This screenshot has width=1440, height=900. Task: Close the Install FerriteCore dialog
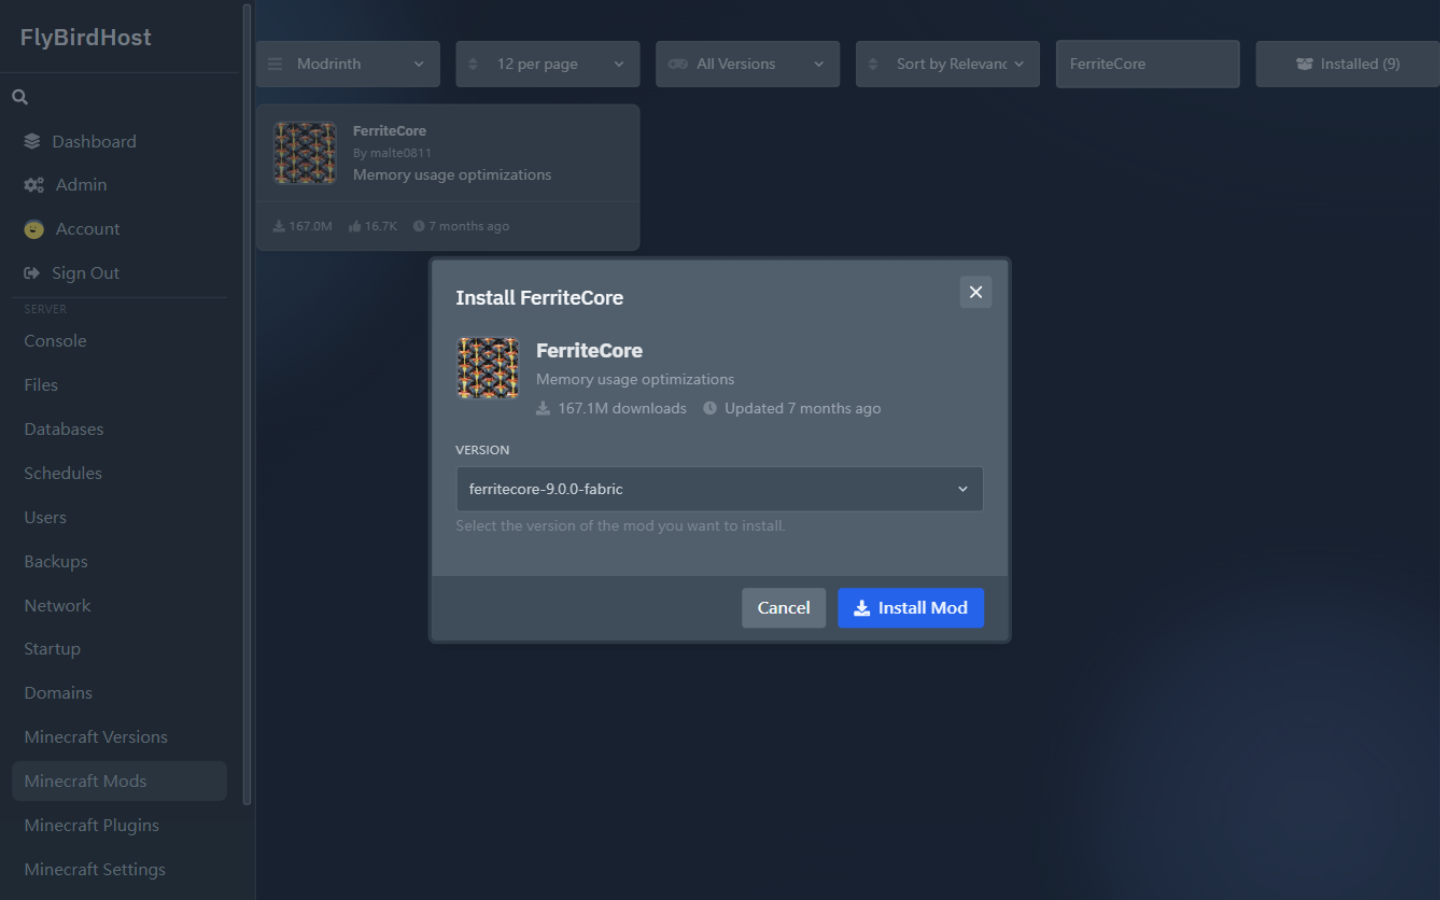click(976, 292)
